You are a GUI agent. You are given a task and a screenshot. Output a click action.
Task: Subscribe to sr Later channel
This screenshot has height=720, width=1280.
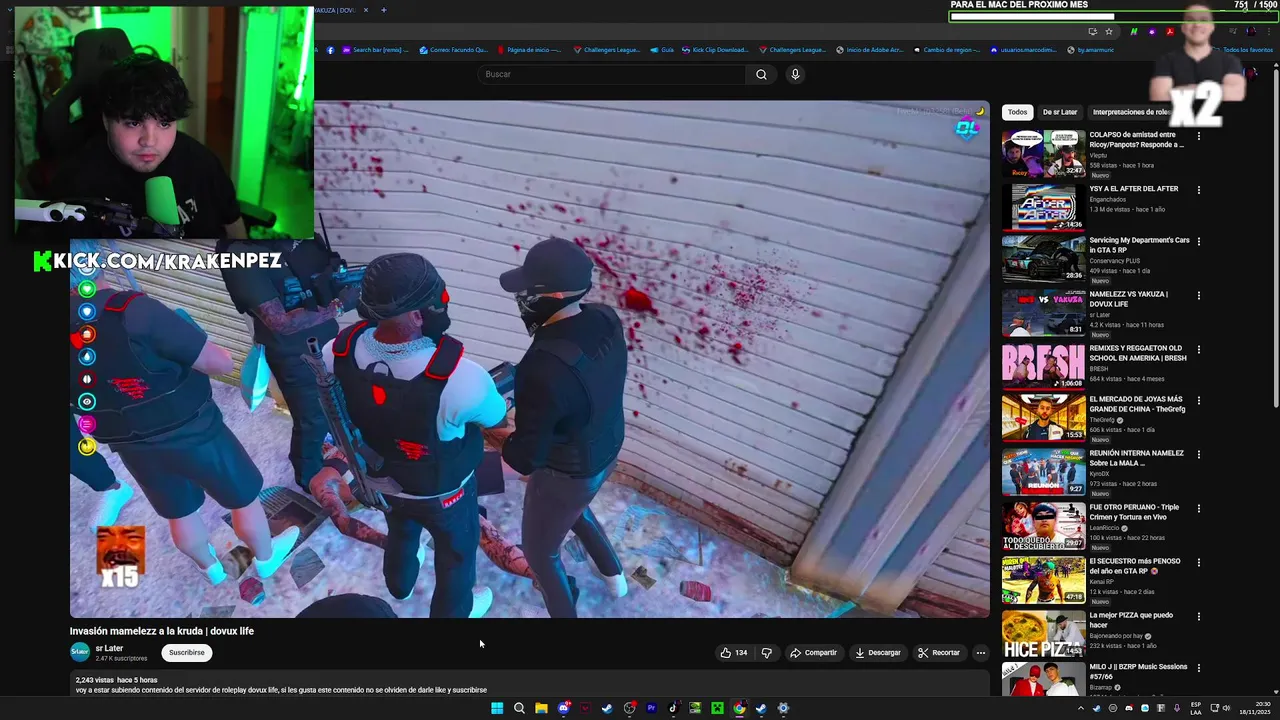point(186,653)
